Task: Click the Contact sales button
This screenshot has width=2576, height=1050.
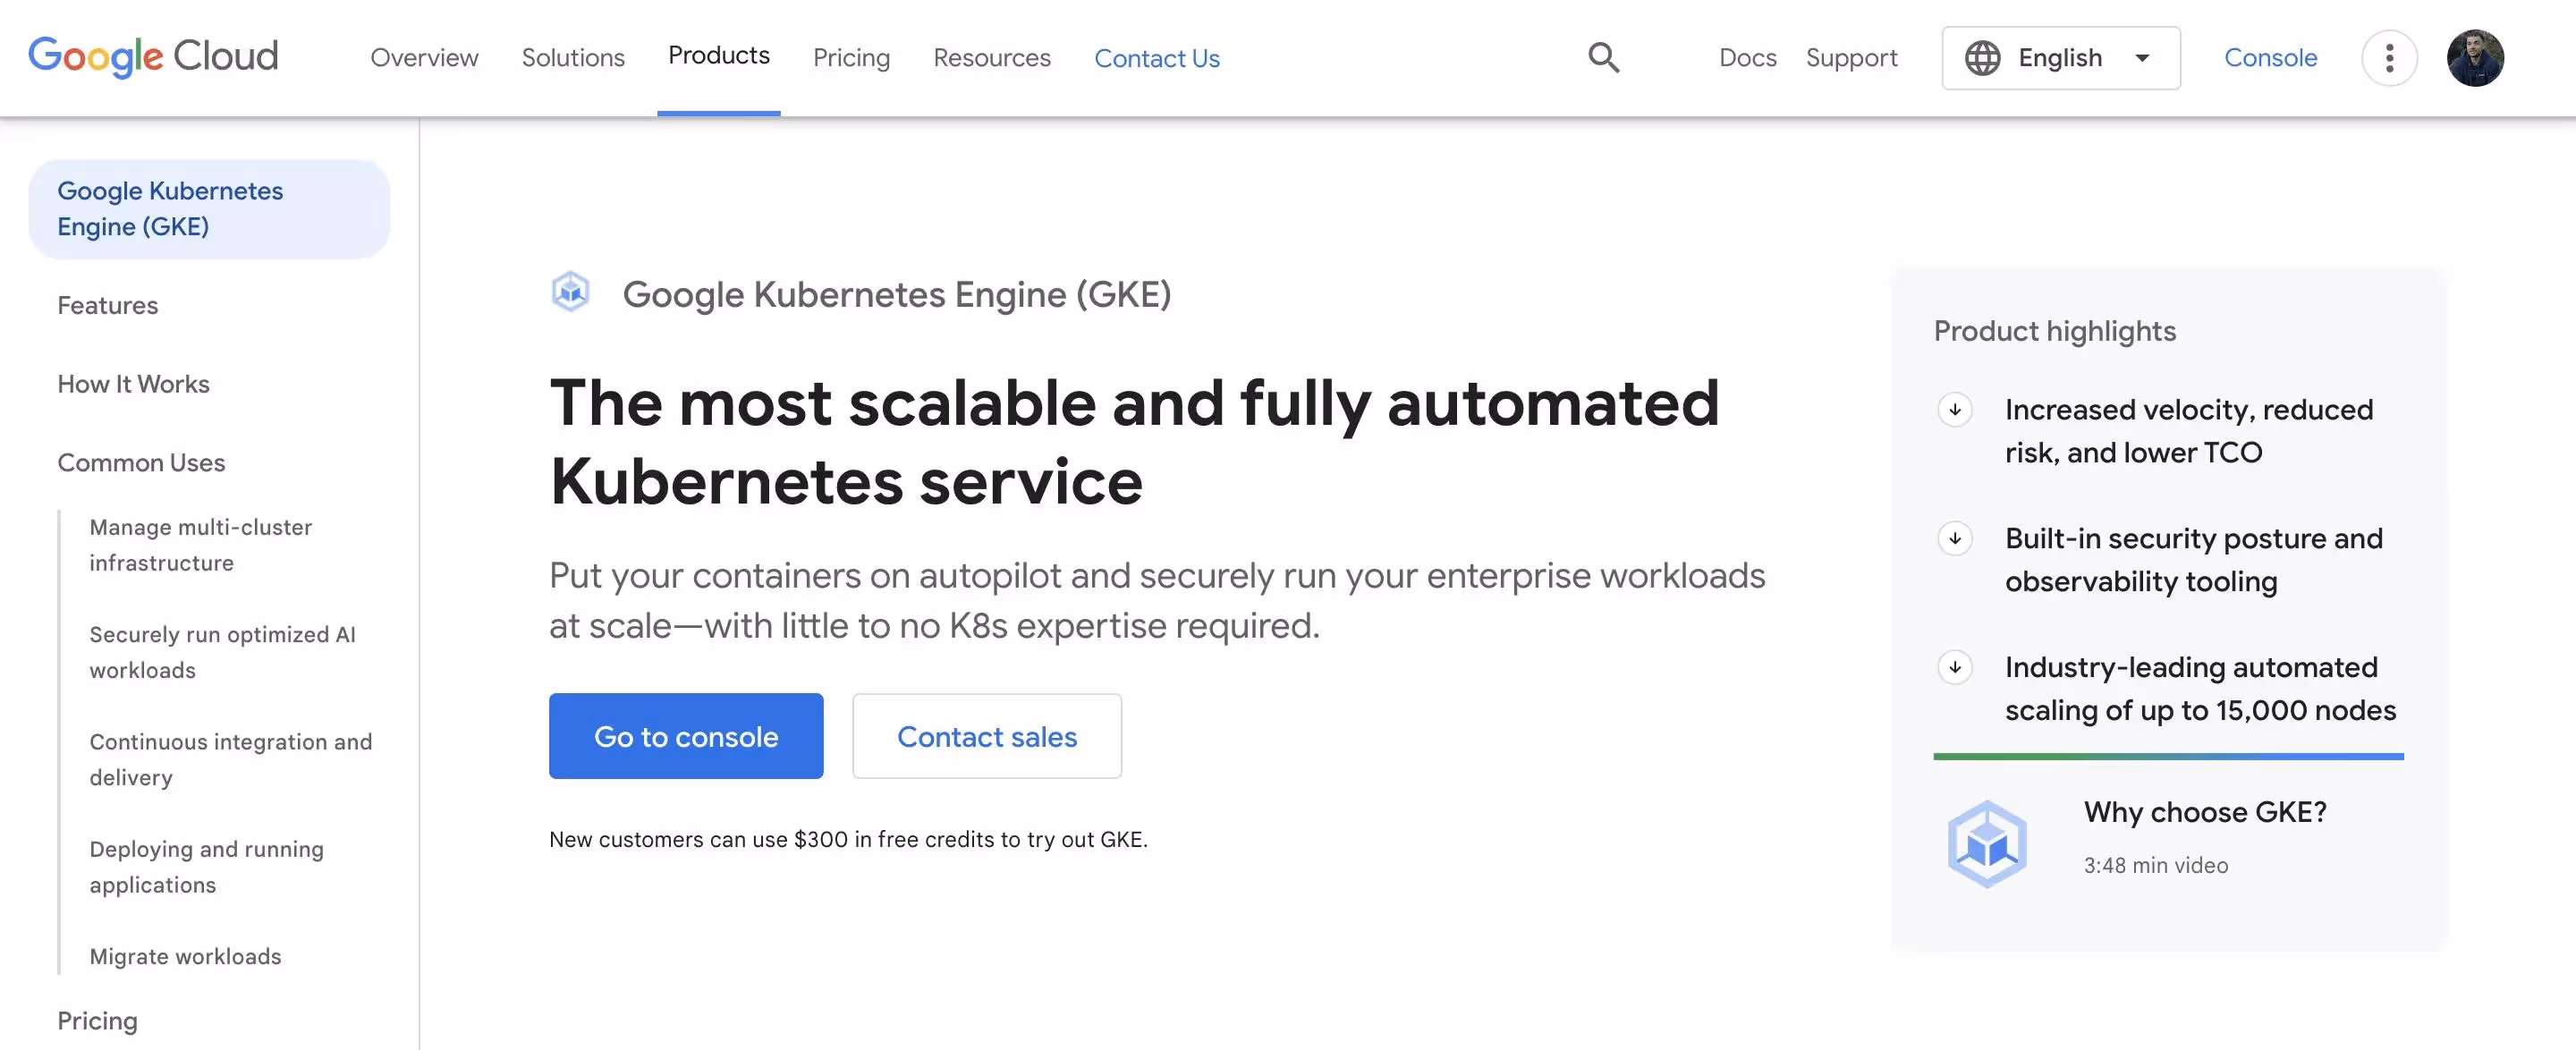Action: [x=987, y=736]
